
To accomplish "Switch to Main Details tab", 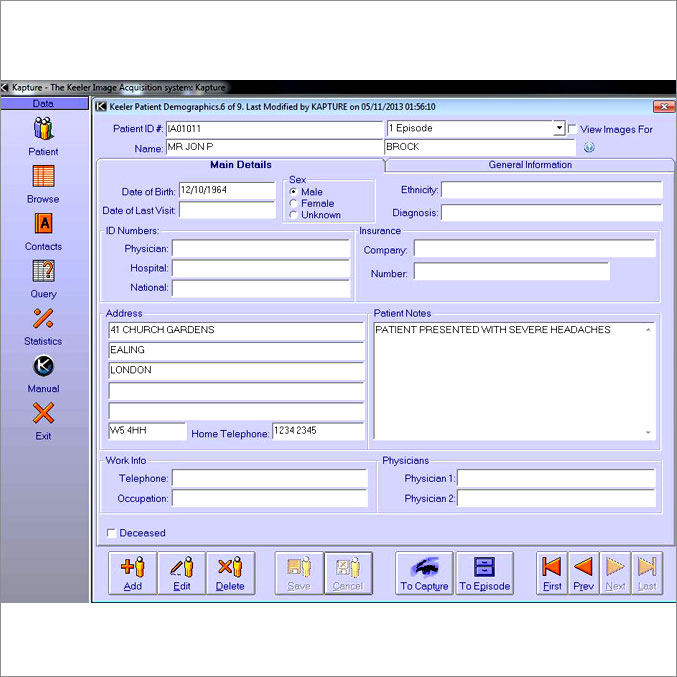I will [x=240, y=165].
